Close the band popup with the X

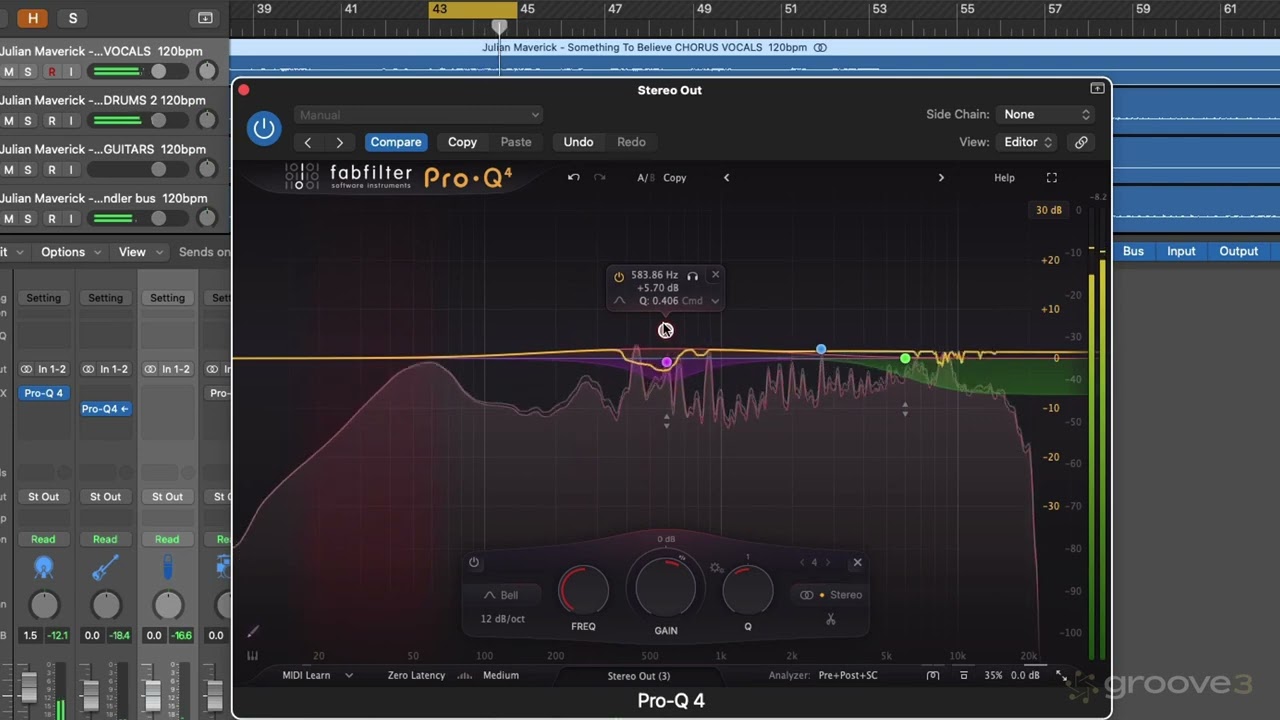715,275
